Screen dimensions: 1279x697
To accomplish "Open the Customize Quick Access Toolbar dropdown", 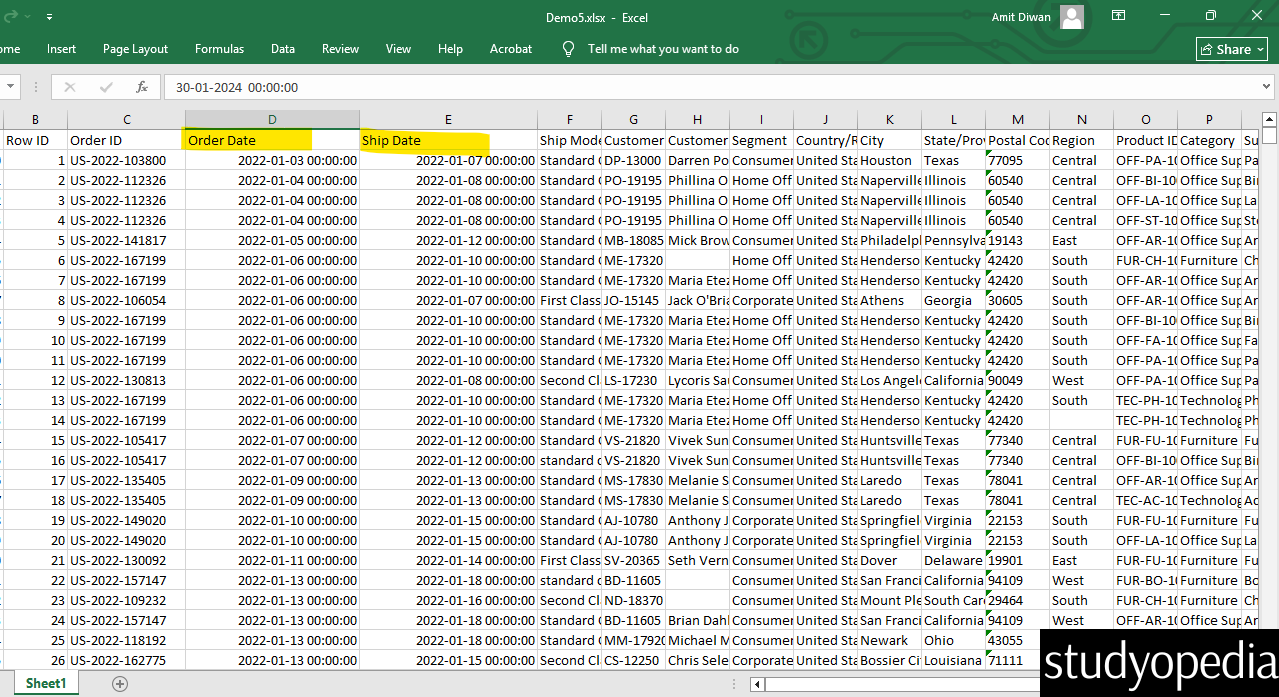I will (47, 16).
